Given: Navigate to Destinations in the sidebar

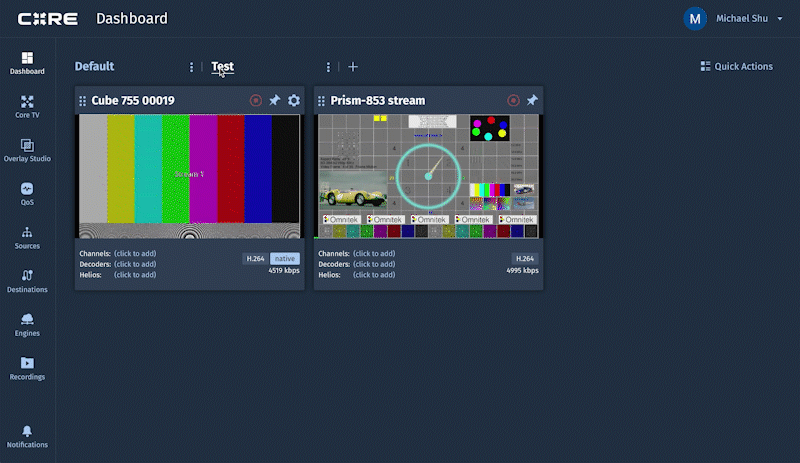Looking at the screenshot, I should tap(27, 280).
